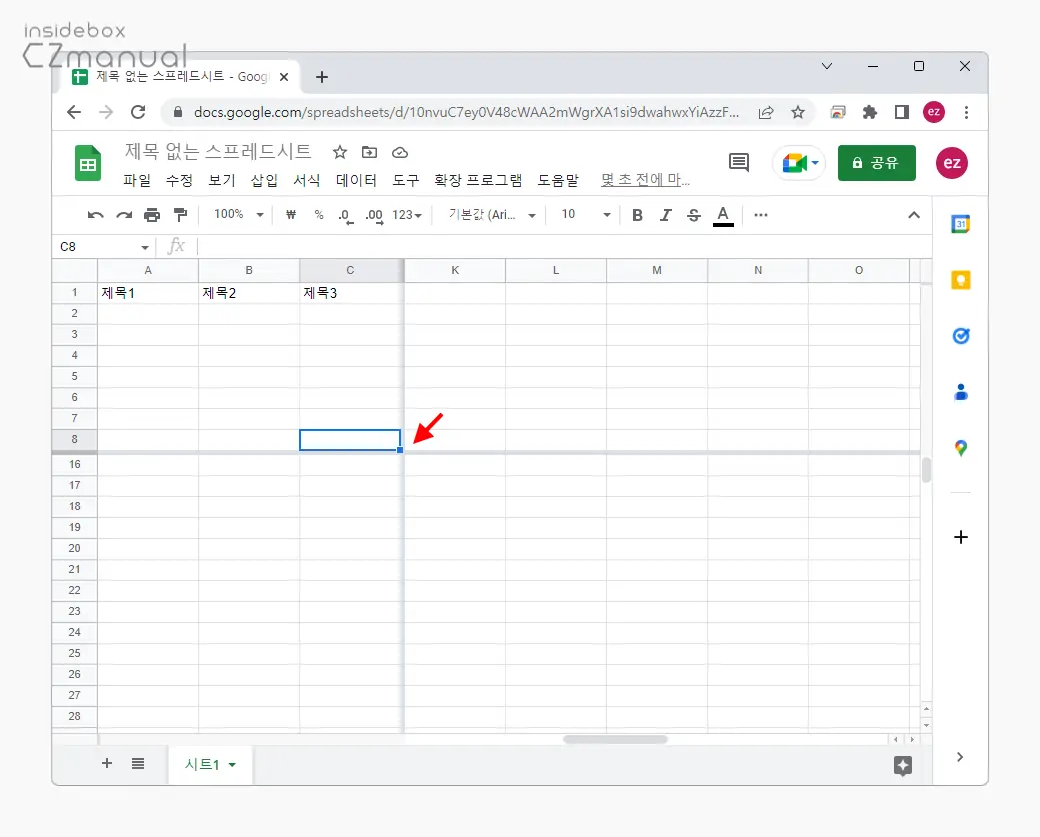Viewport: 1040px width, 837px height.
Task: Click the undo icon in toolbar
Action: click(x=95, y=215)
